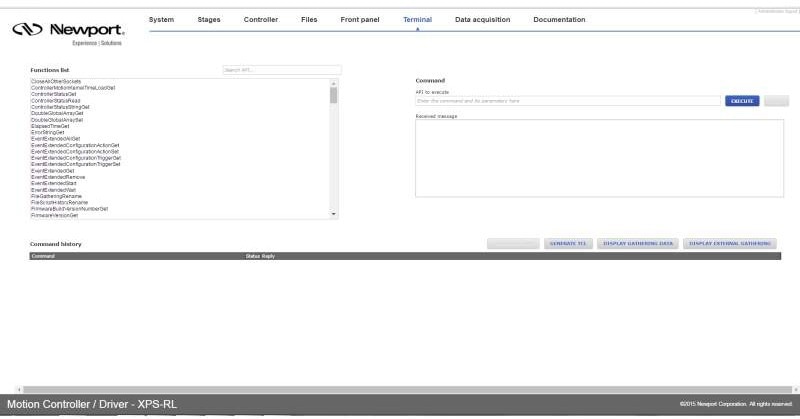This screenshot has width=800, height=419.
Task: Click inside the Received message box
Action: (599, 158)
